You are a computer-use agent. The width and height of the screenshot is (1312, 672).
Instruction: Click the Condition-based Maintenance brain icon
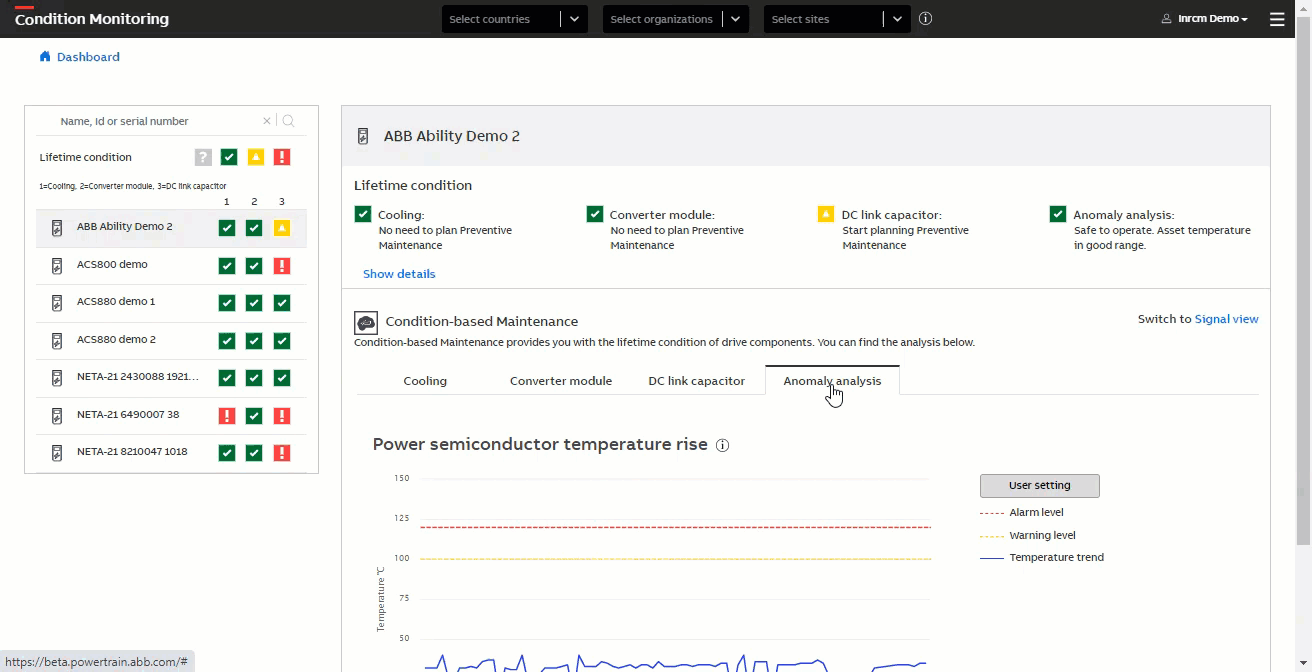[x=366, y=322]
